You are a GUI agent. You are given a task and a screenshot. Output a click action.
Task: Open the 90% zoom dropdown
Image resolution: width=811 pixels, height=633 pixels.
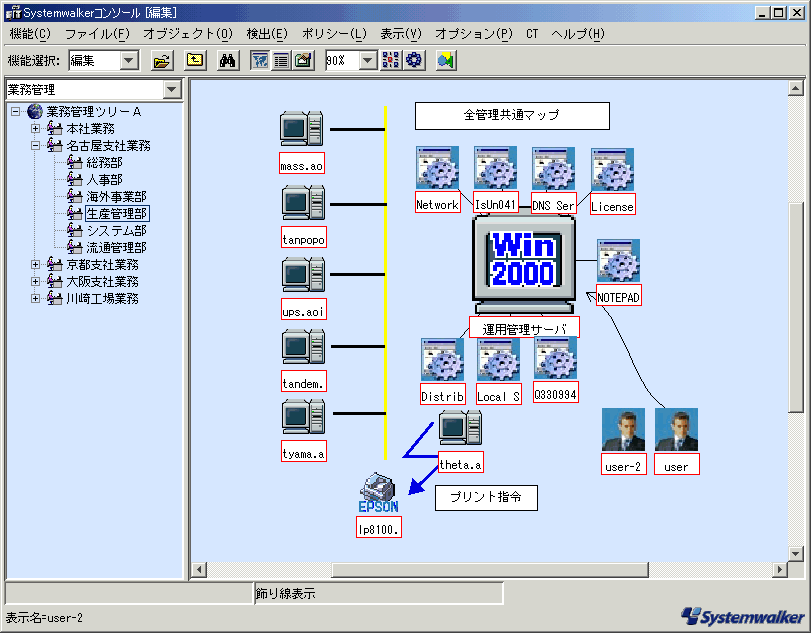point(367,60)
